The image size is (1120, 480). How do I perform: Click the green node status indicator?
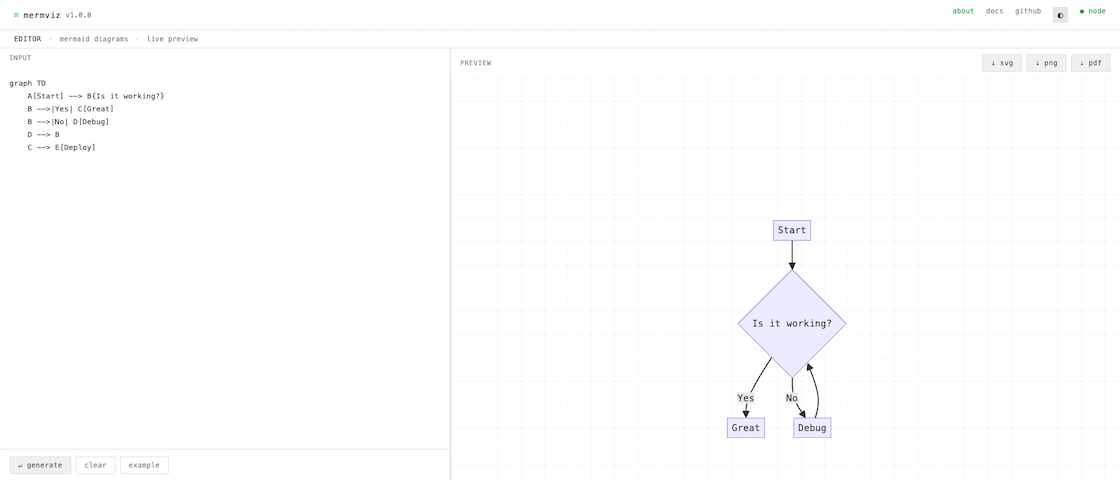(1092, 11)
